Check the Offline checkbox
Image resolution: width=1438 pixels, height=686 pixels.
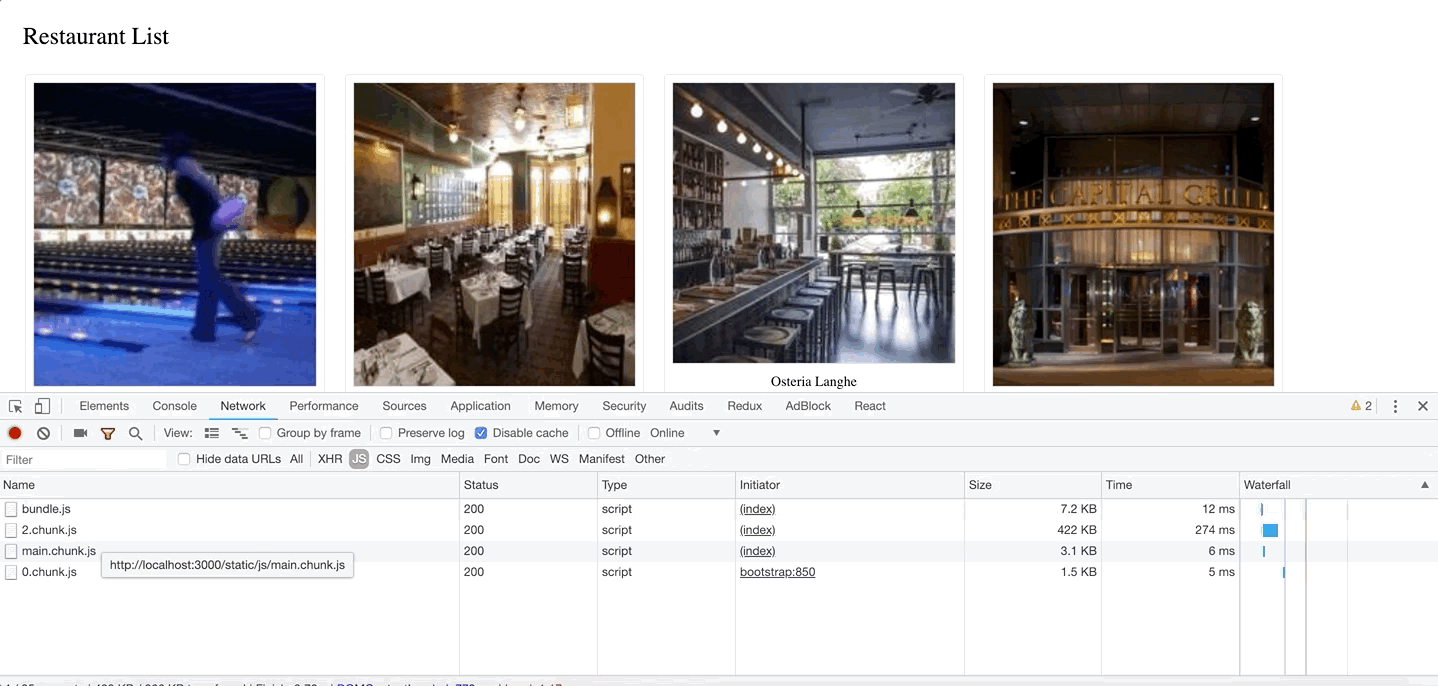coord(594,433)
